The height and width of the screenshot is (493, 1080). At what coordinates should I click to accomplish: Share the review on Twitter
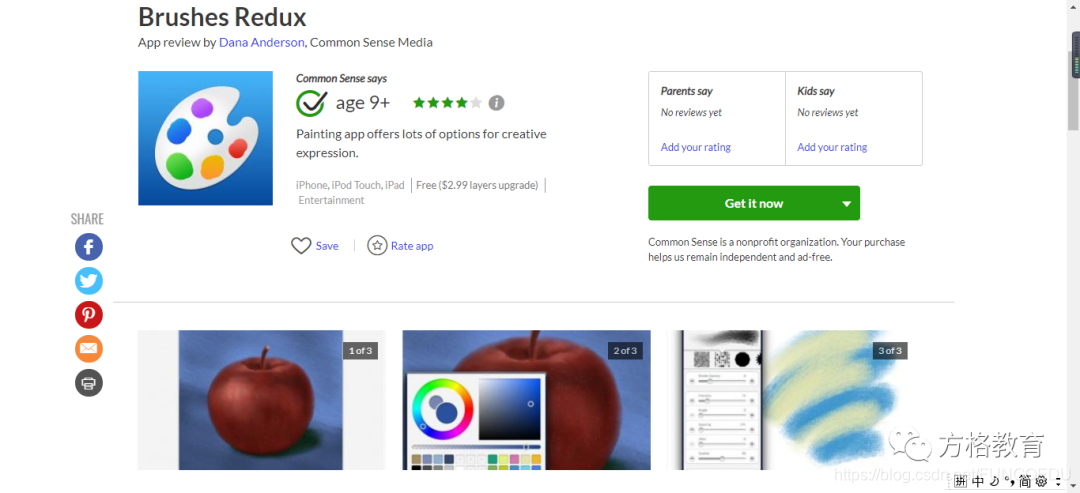tap(89, 280)
